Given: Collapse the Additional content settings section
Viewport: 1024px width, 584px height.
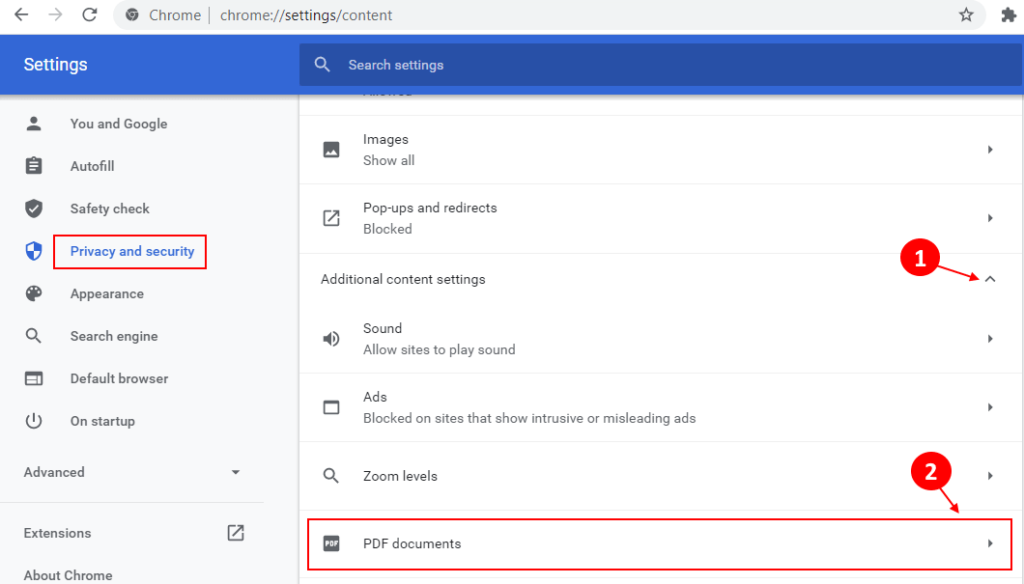Looking at the screenshot, I should 990,279.
